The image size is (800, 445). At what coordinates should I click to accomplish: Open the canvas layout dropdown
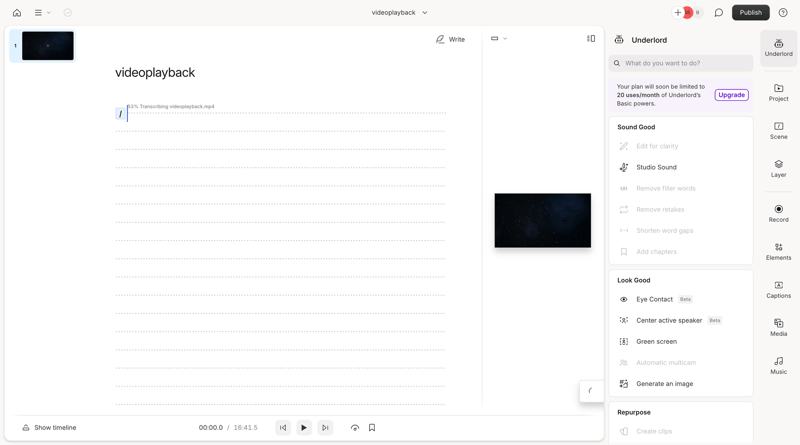point(499,38)
